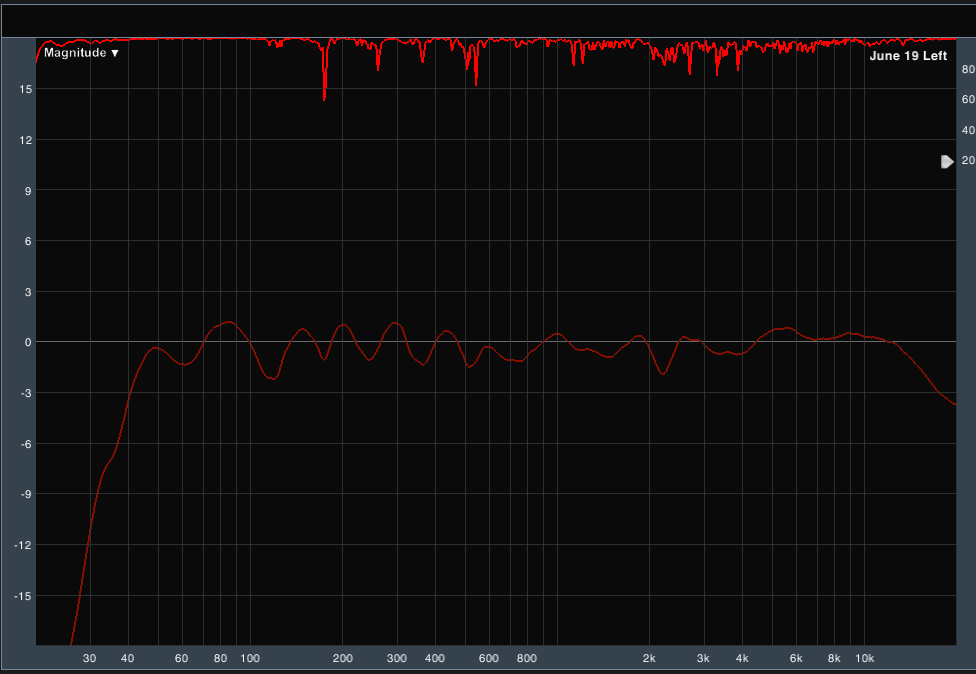Screen dimensions: 976x674
Task: Click the -15 dB label on magnitude axis
Action: coord(23,596)
